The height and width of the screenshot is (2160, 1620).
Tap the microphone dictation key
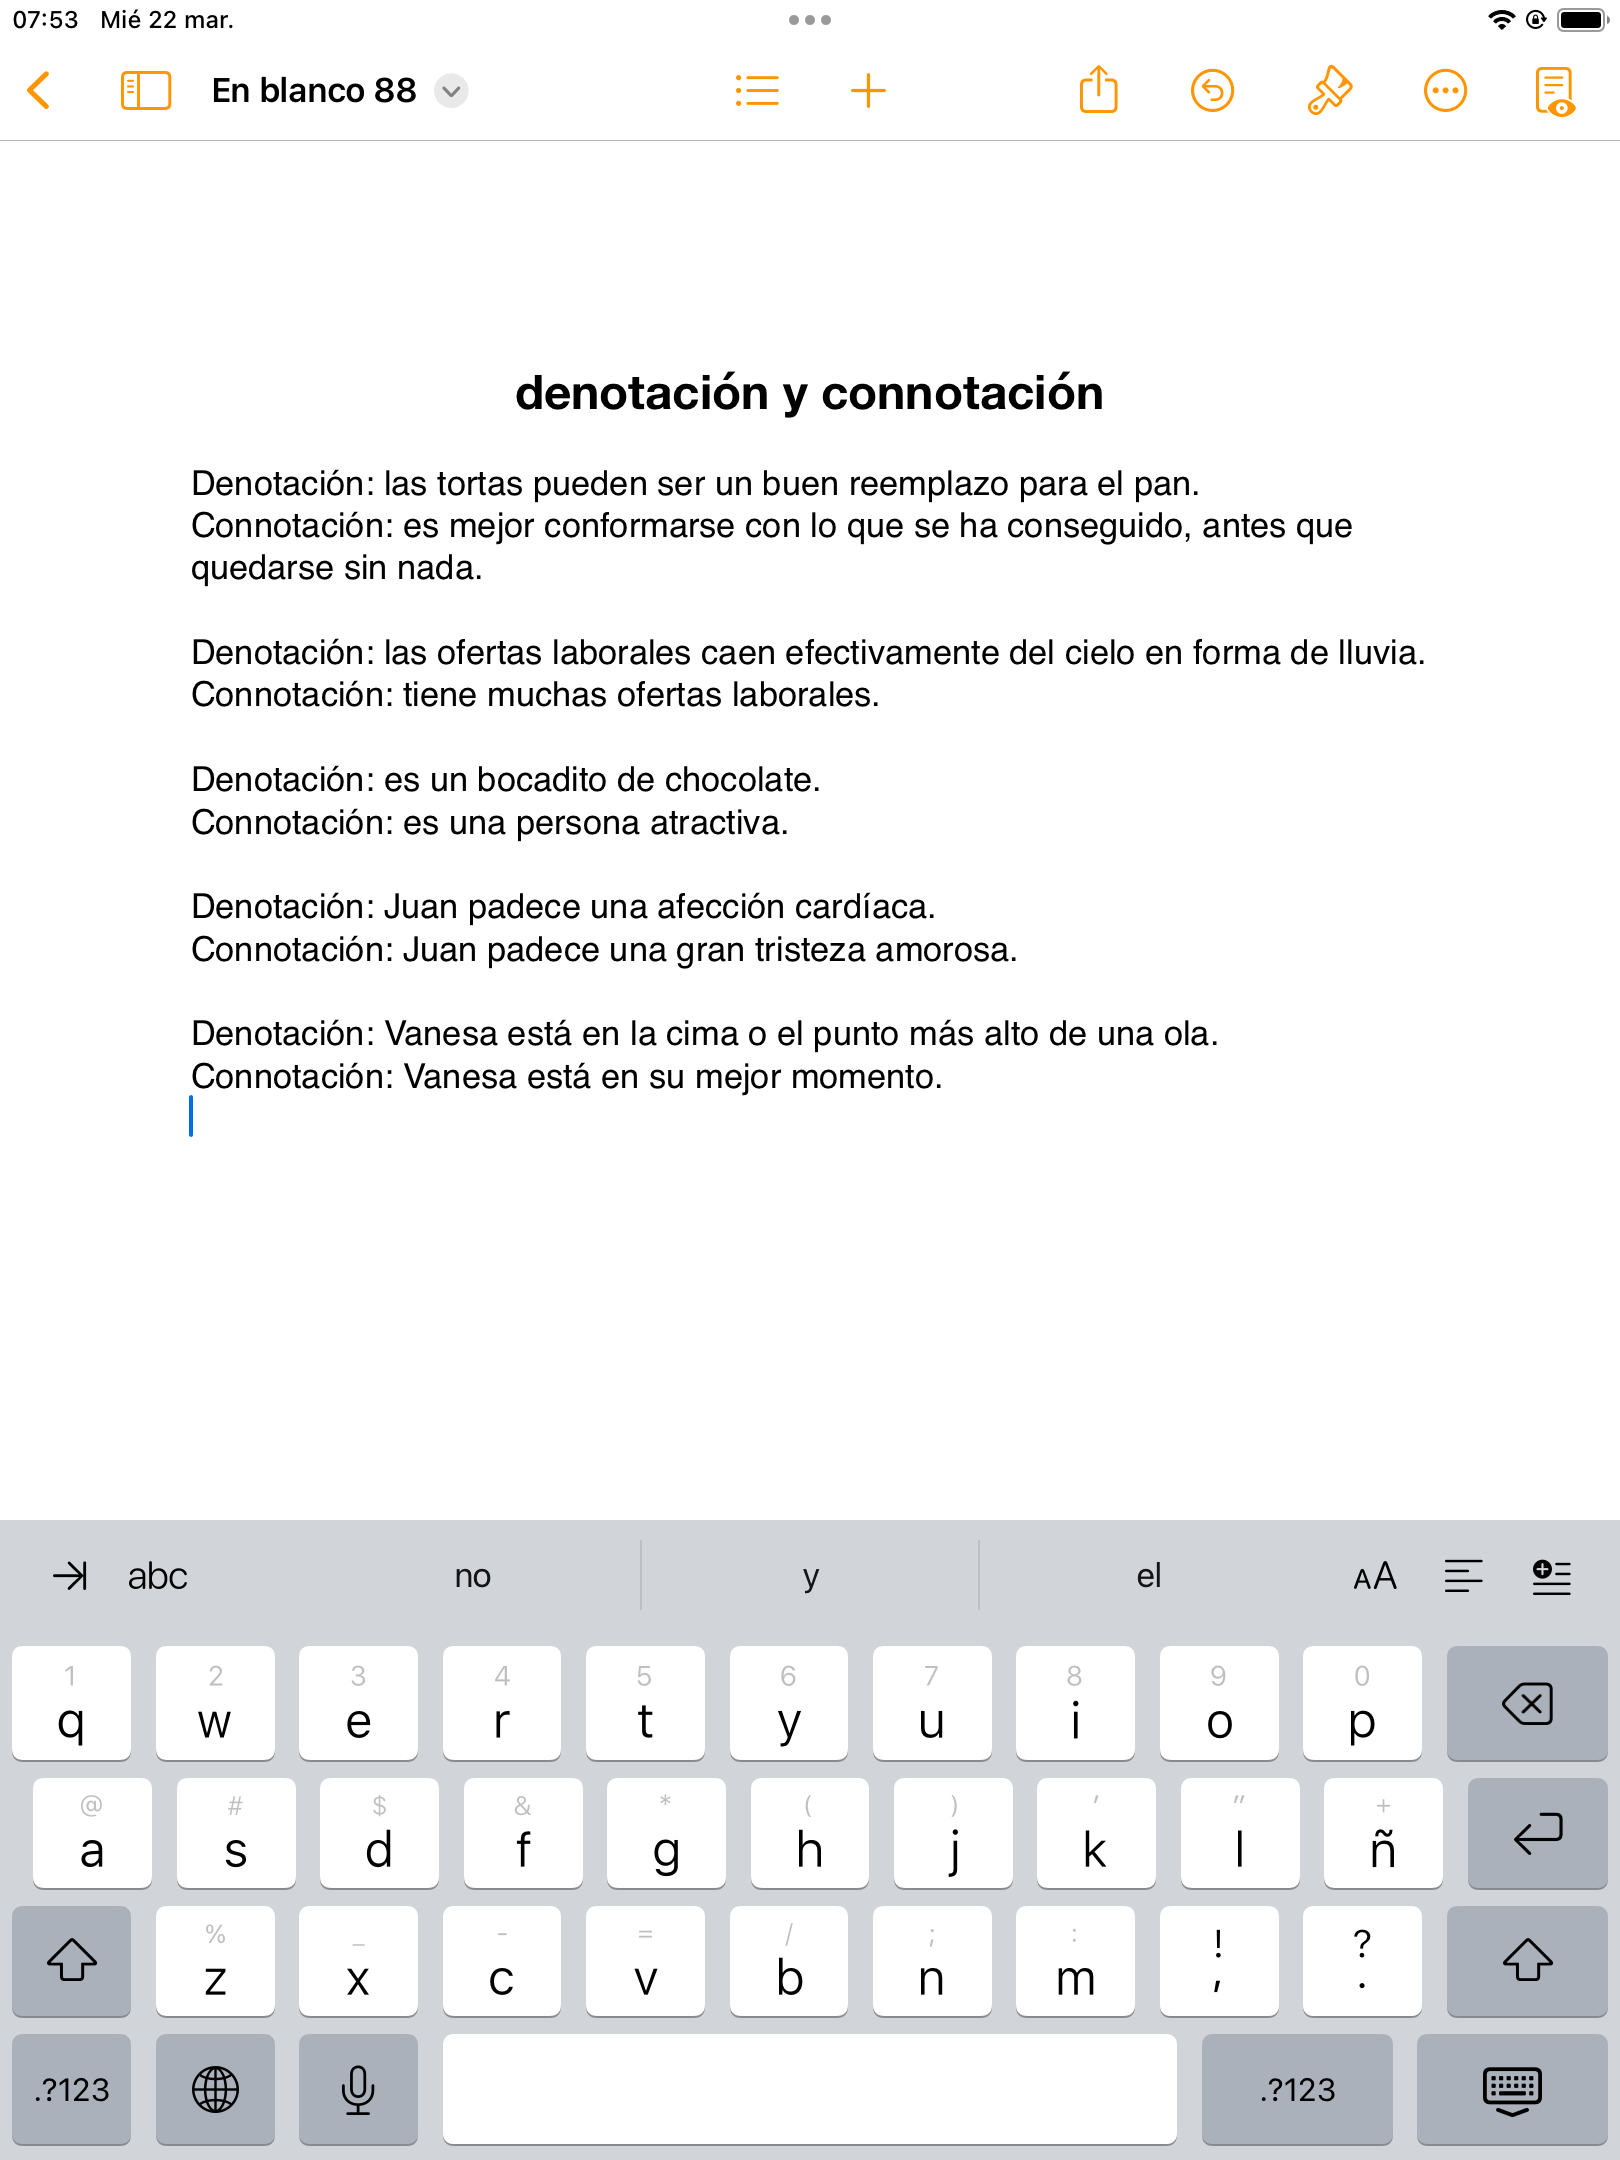358,2089
